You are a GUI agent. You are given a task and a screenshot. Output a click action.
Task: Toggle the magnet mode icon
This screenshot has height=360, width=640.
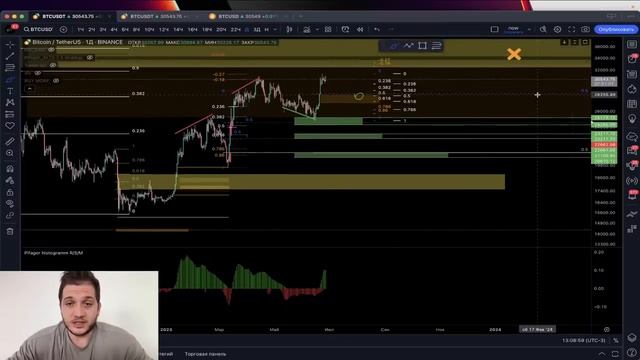tap(10, 169)
